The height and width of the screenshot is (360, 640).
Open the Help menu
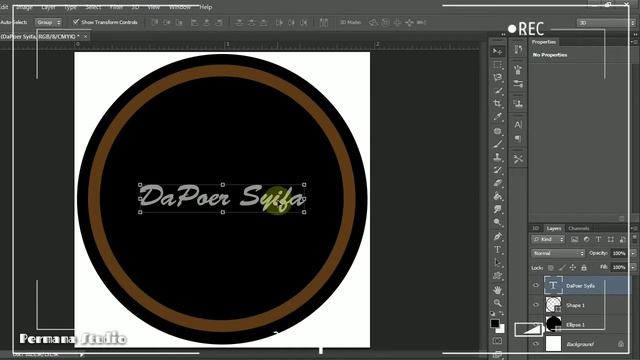[x=206, y=7]
